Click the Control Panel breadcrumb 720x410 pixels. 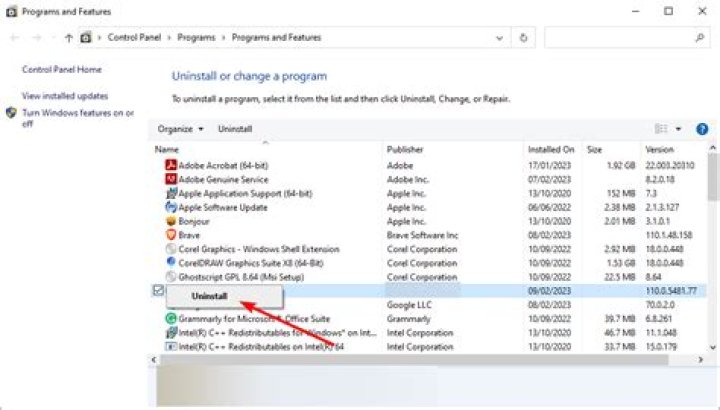pos(134,38)
